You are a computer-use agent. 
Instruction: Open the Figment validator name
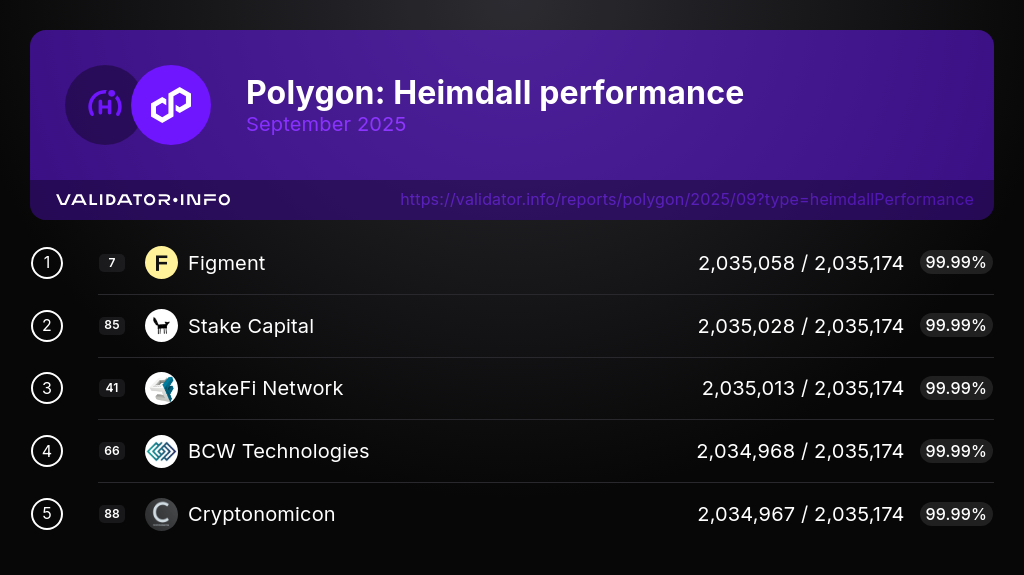coord(226,263)
